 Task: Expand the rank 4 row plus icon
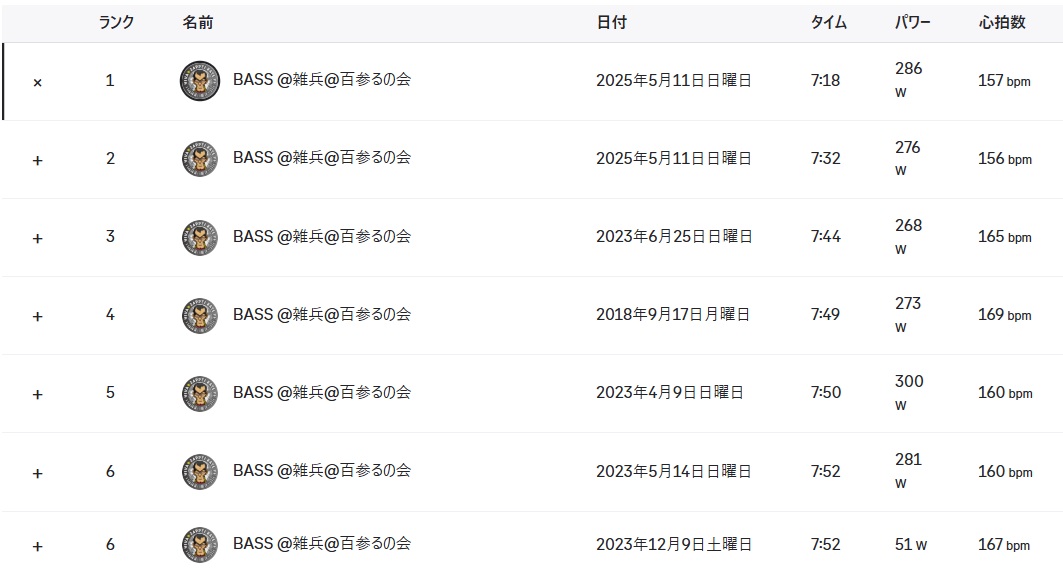(37, 317)
